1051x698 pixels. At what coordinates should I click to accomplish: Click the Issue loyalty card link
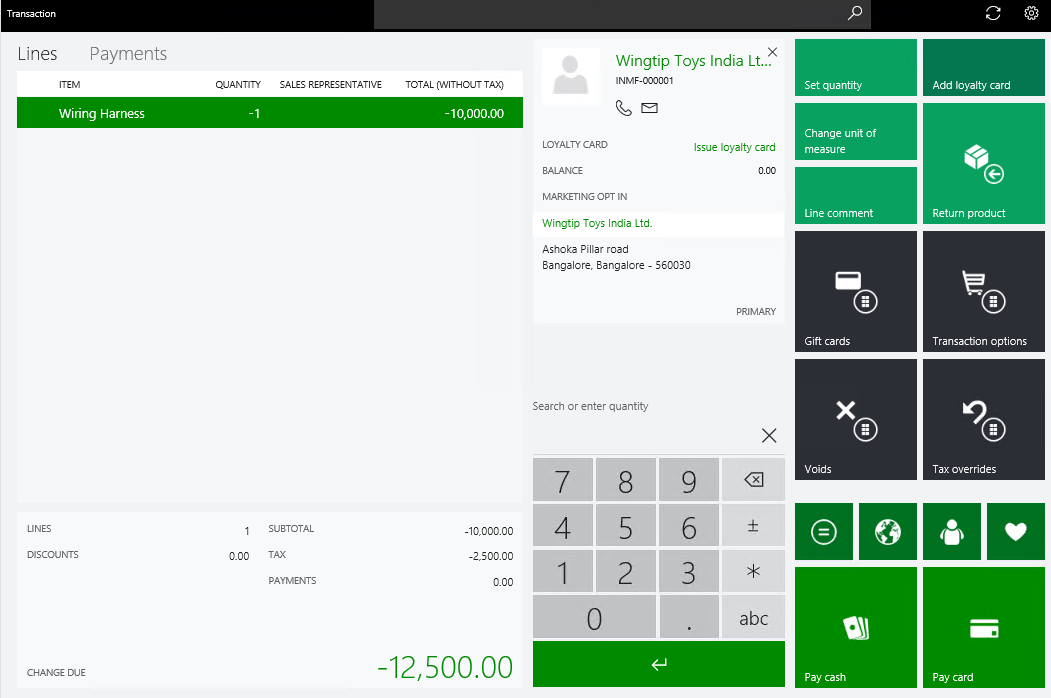(735, 146)
